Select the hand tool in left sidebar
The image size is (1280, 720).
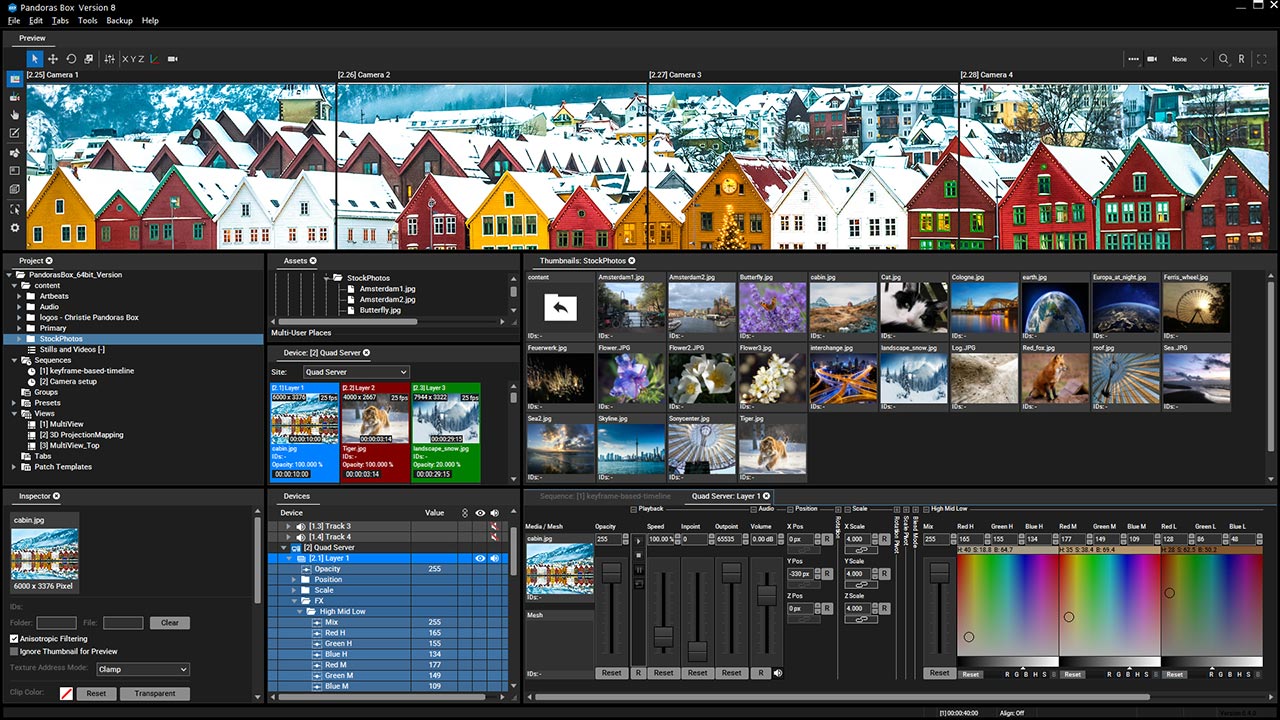point(15,116)
